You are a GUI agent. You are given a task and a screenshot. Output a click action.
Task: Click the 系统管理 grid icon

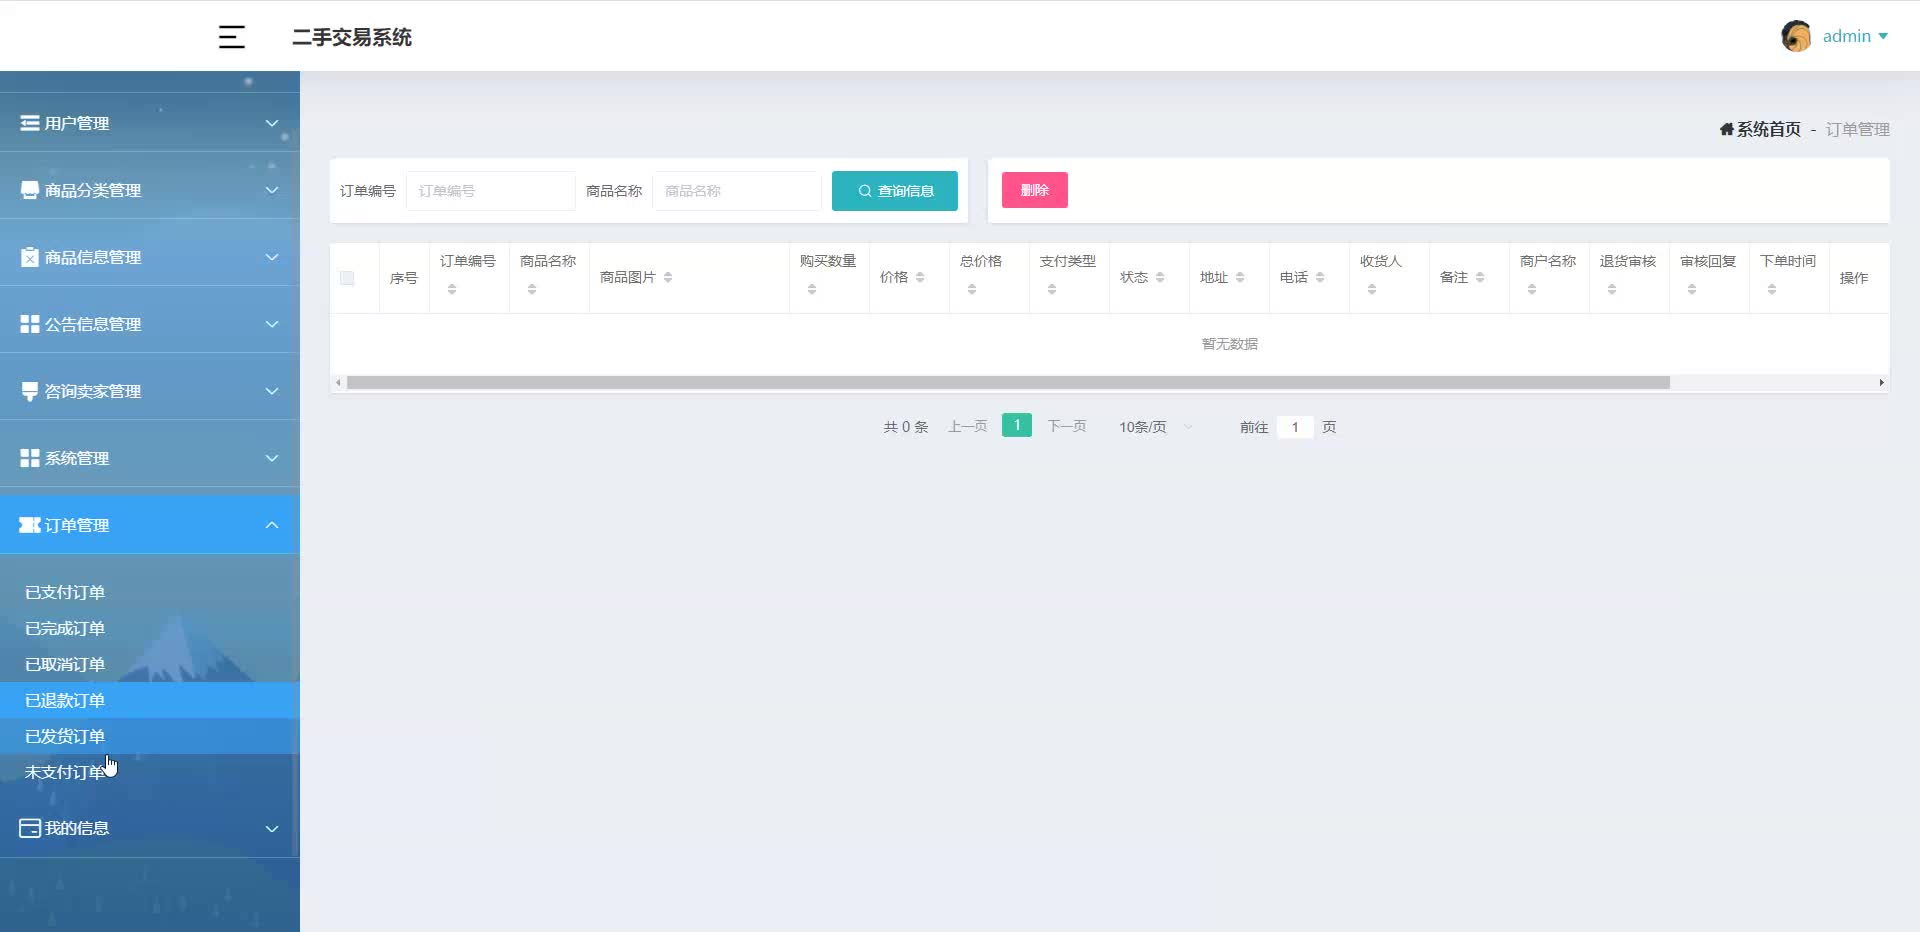[x=30, y=458]
